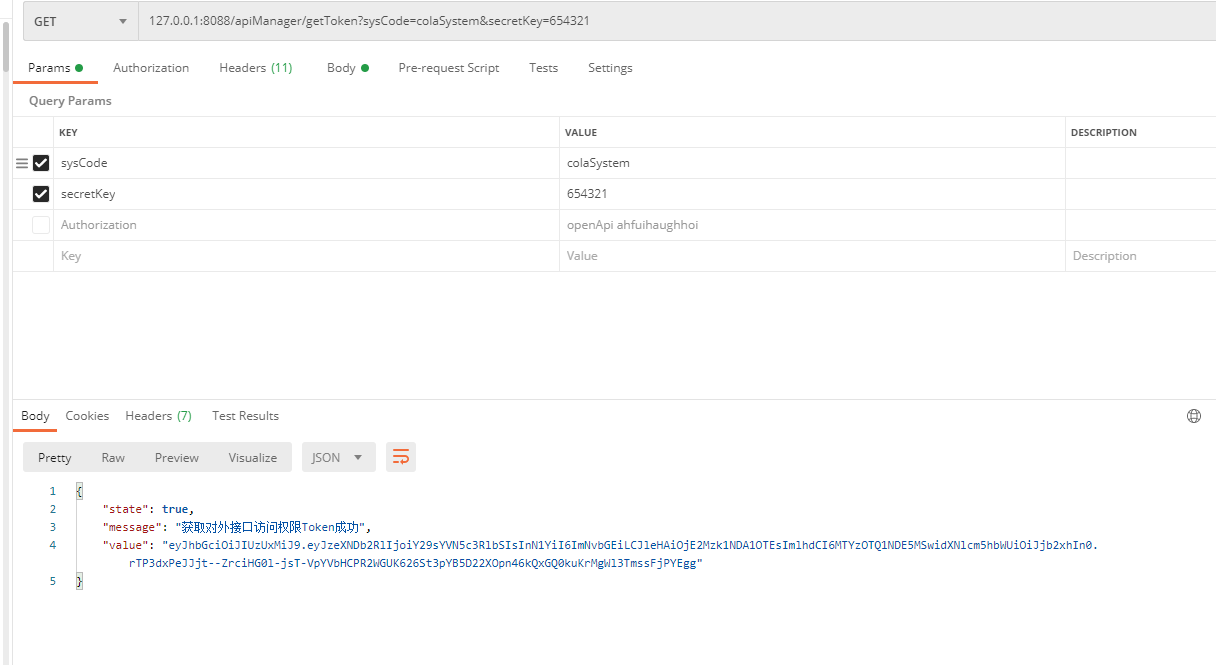Viewport: 1216px width, 665px height.
Task: Uncheck the sysCode parameter checkbox
Action: (41, 163)
